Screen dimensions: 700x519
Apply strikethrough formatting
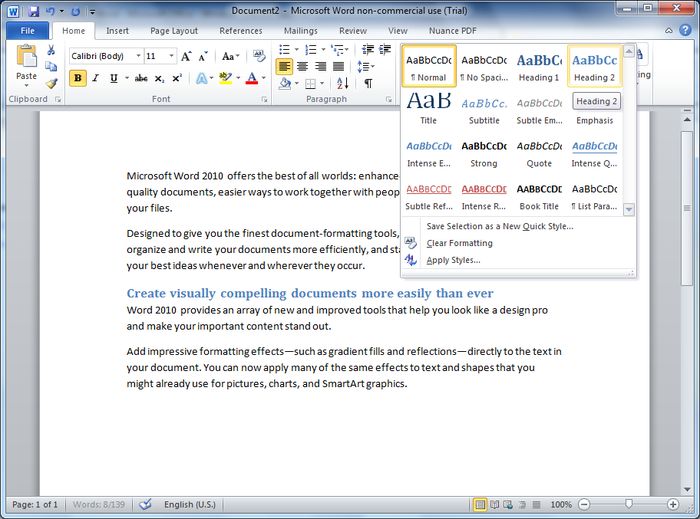141,79
